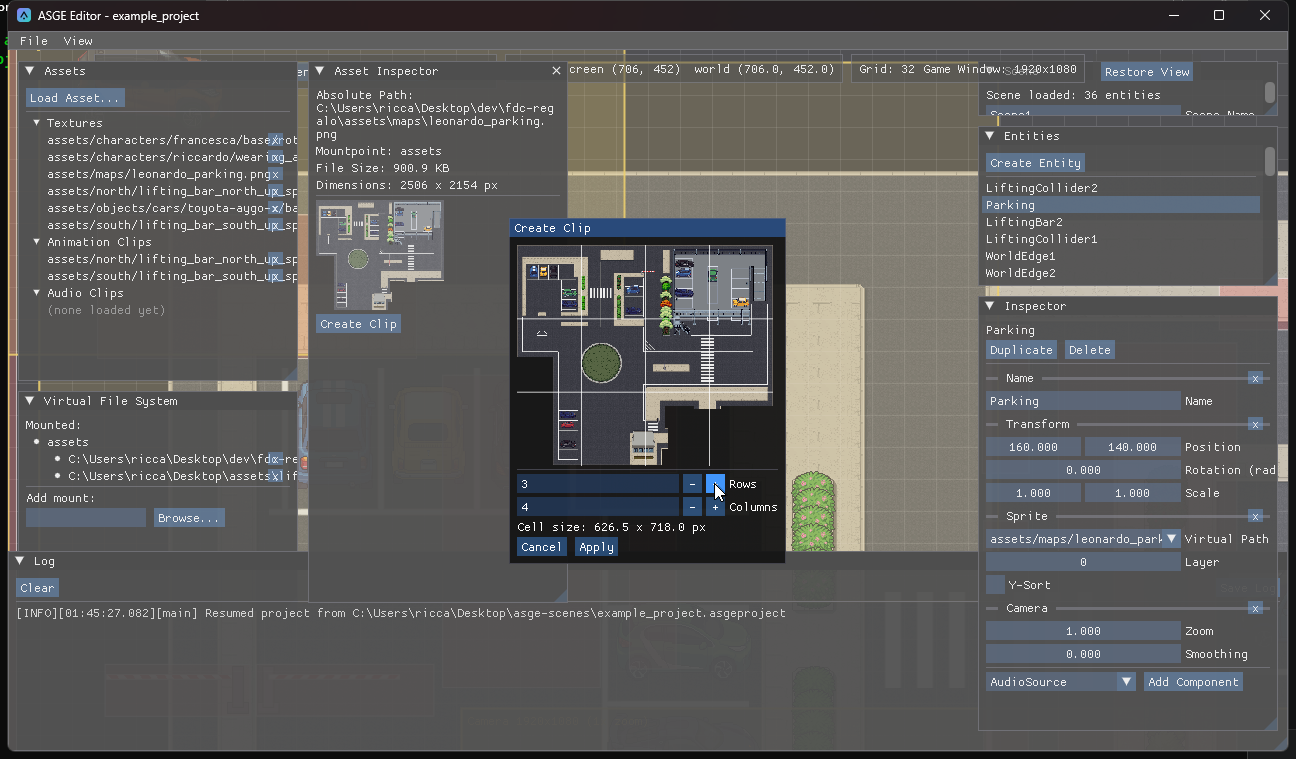The height and width of the screenshot is (759, 1296).
Task: Decrease Columns value with minus button
Action: (x=692, y=507)
